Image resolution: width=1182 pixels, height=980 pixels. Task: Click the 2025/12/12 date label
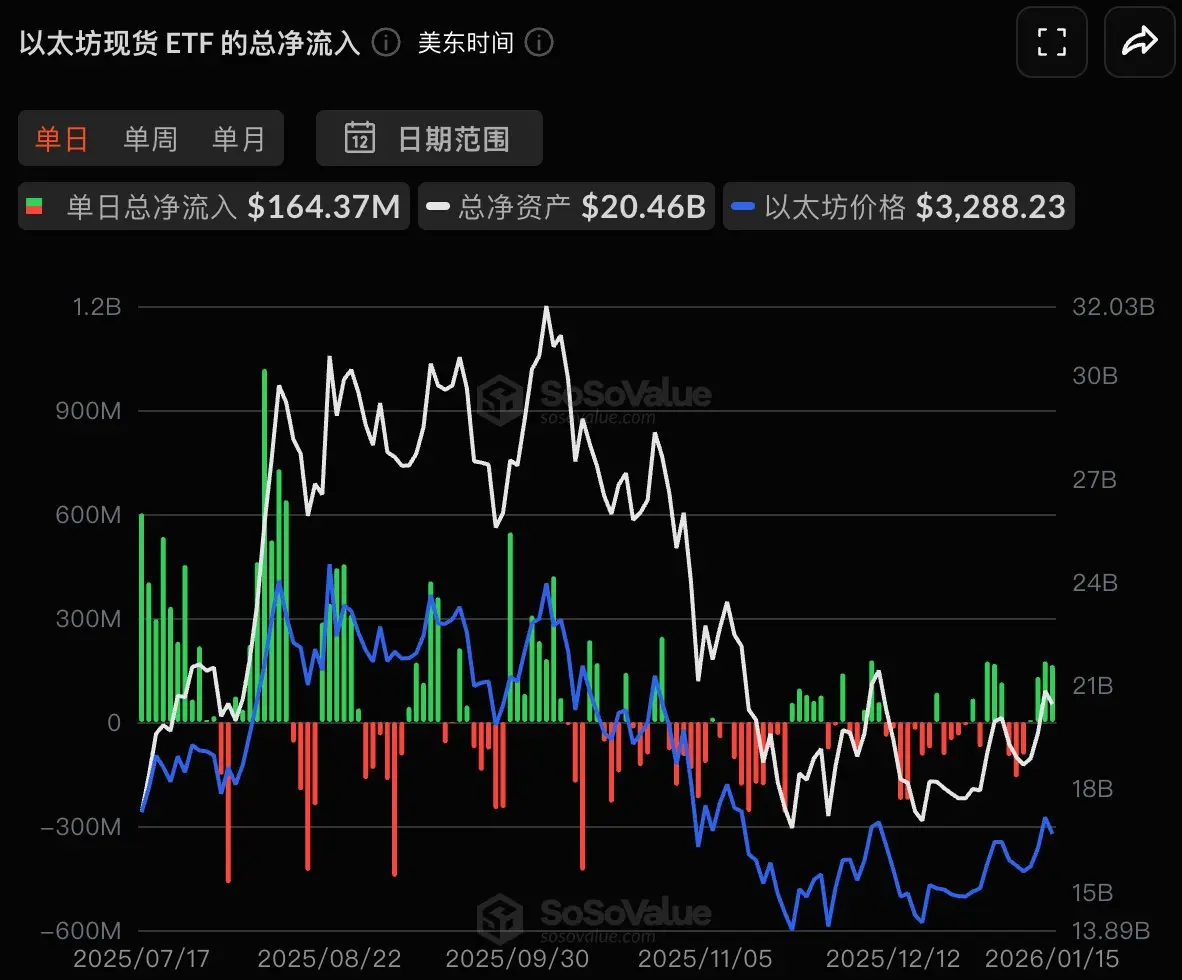pyautogui.click(x=893, y=959)
